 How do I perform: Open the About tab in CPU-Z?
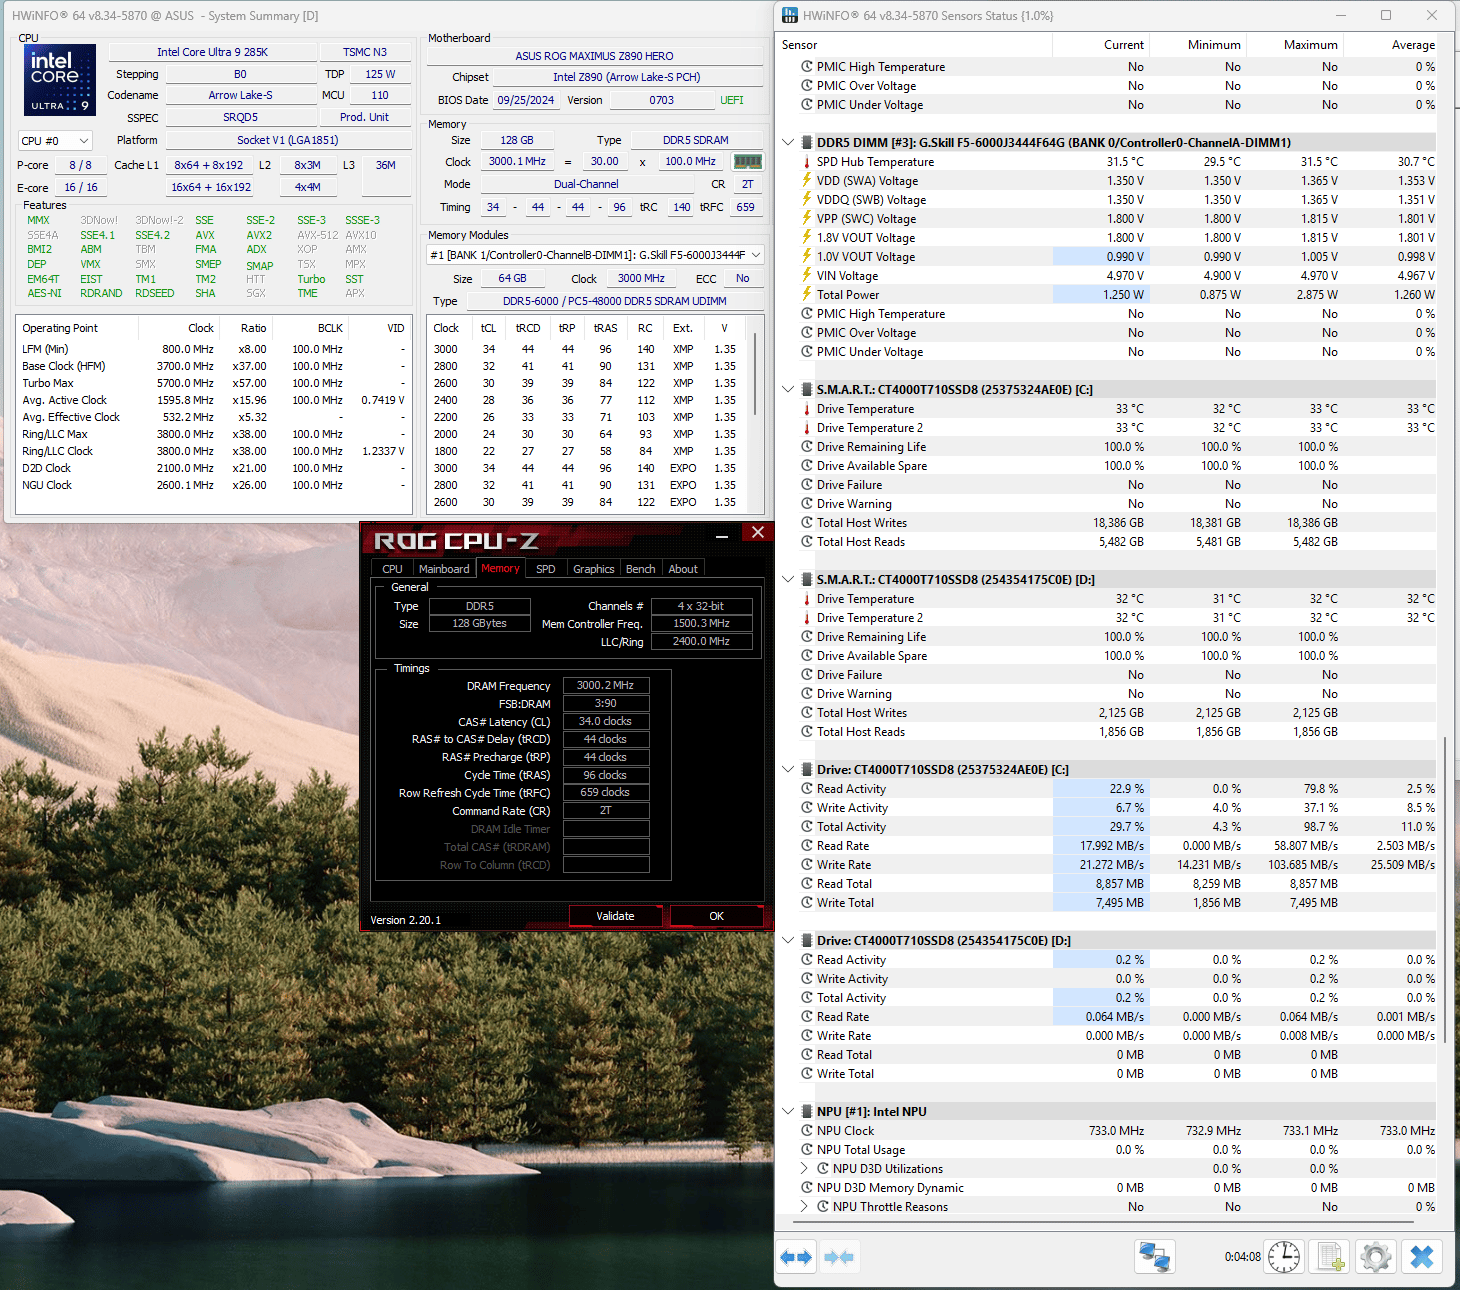tap(684, 569)
